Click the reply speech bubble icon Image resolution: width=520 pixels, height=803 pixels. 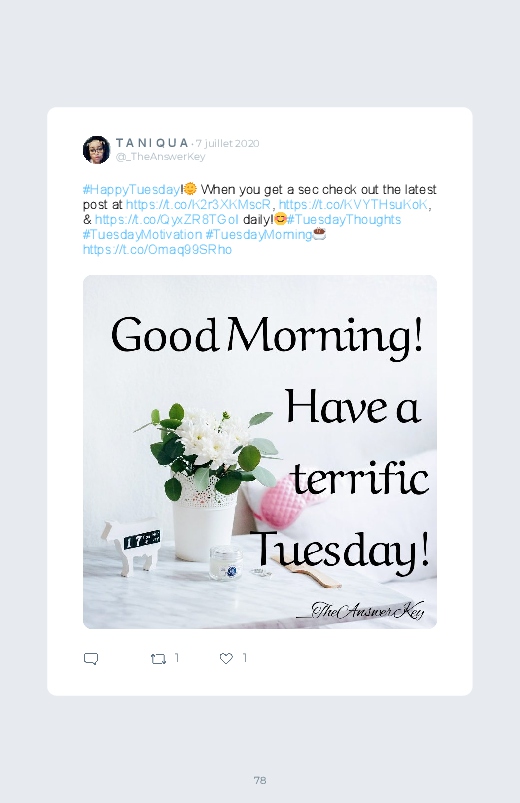[x=91, y=659]
